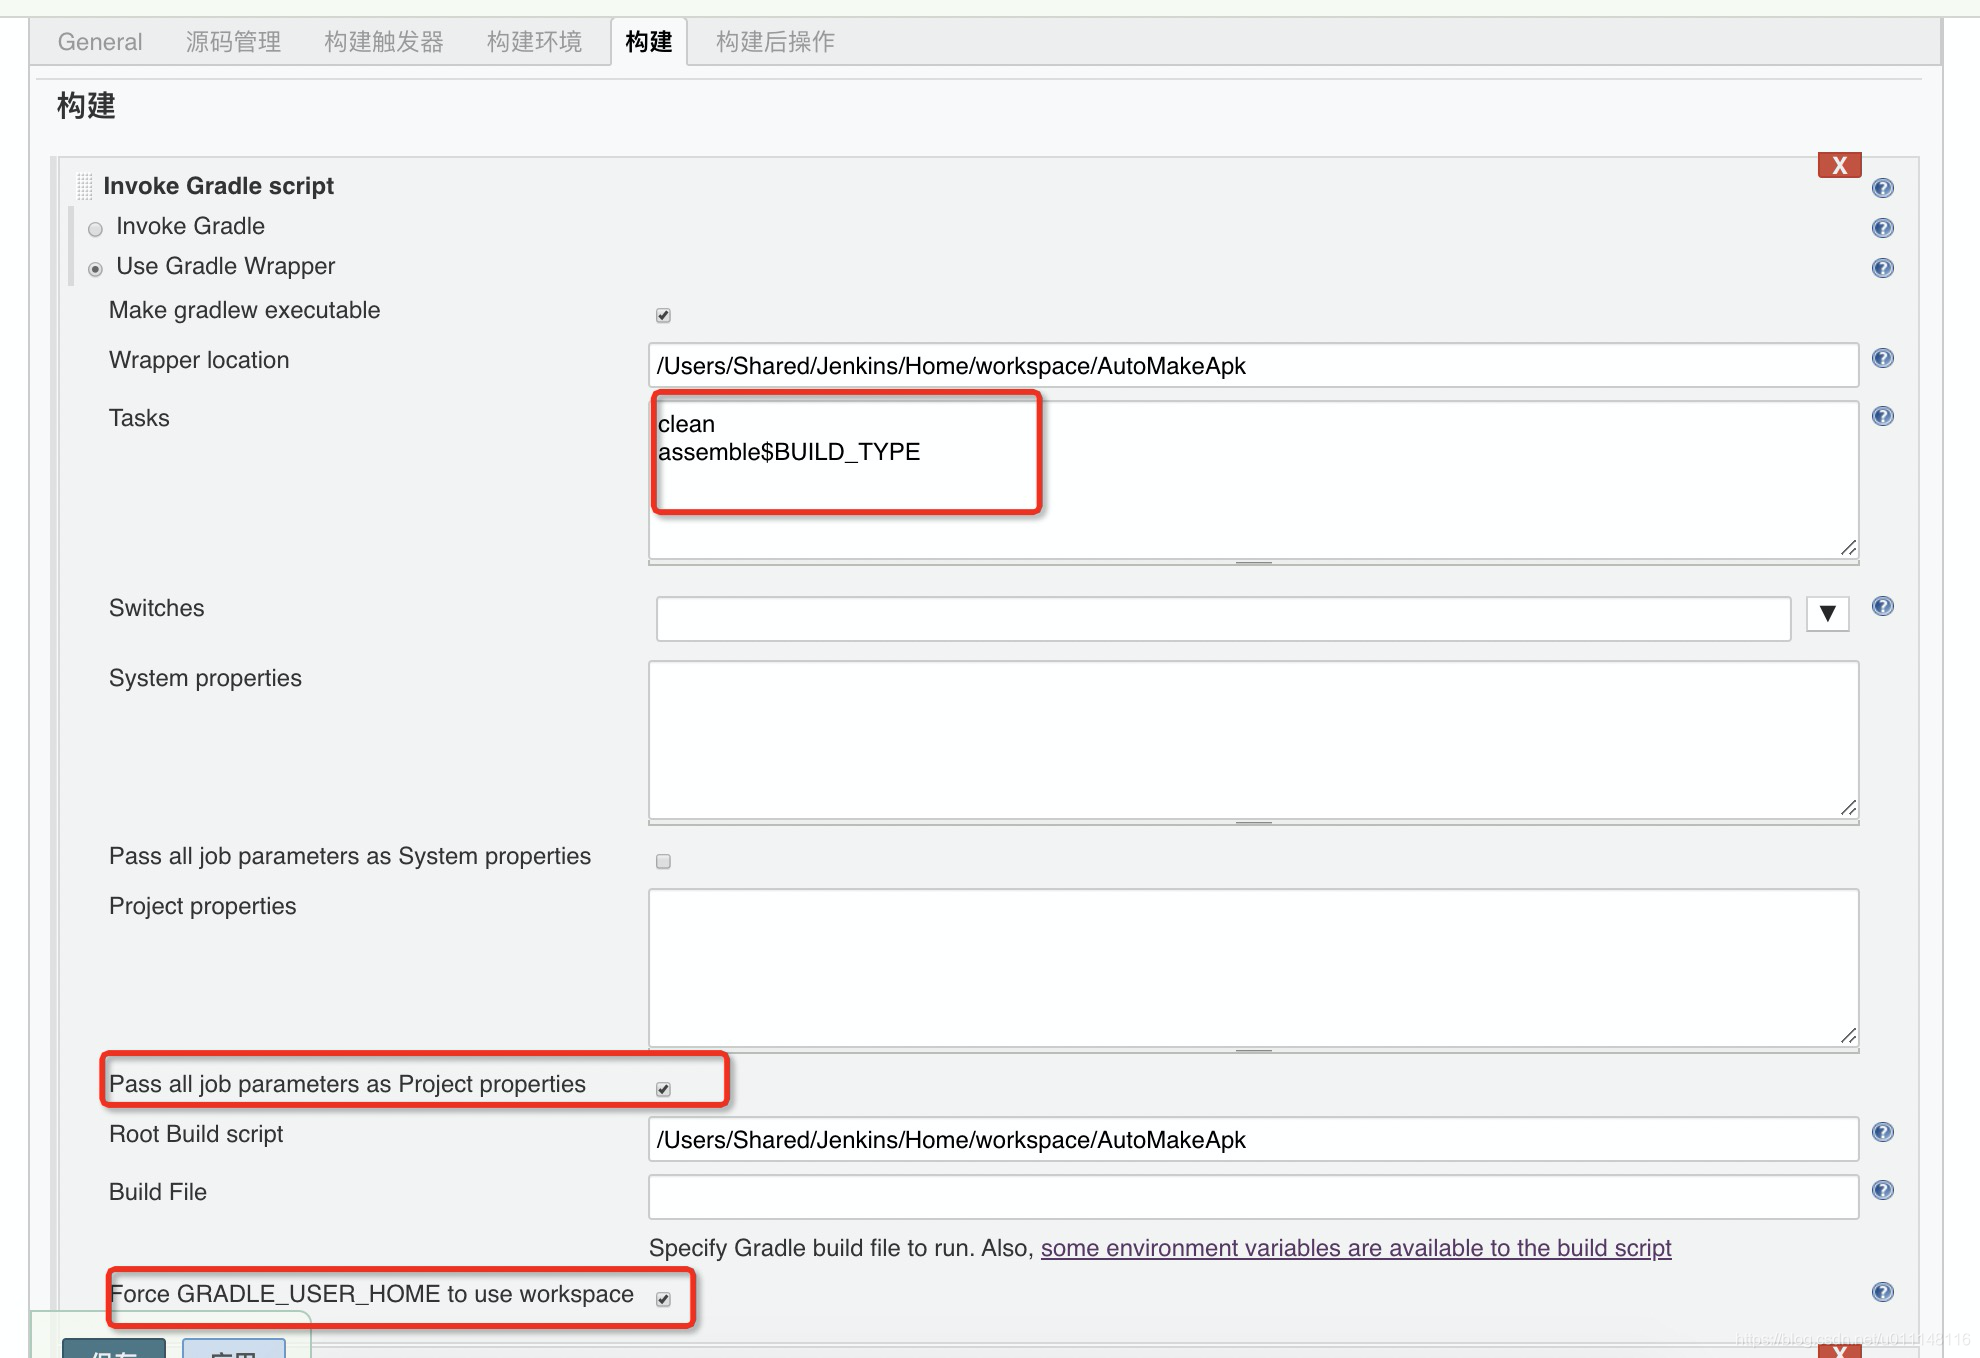The image size is (1980, 1358).
Task: Switch to the General tab
Action: point(100,42)
